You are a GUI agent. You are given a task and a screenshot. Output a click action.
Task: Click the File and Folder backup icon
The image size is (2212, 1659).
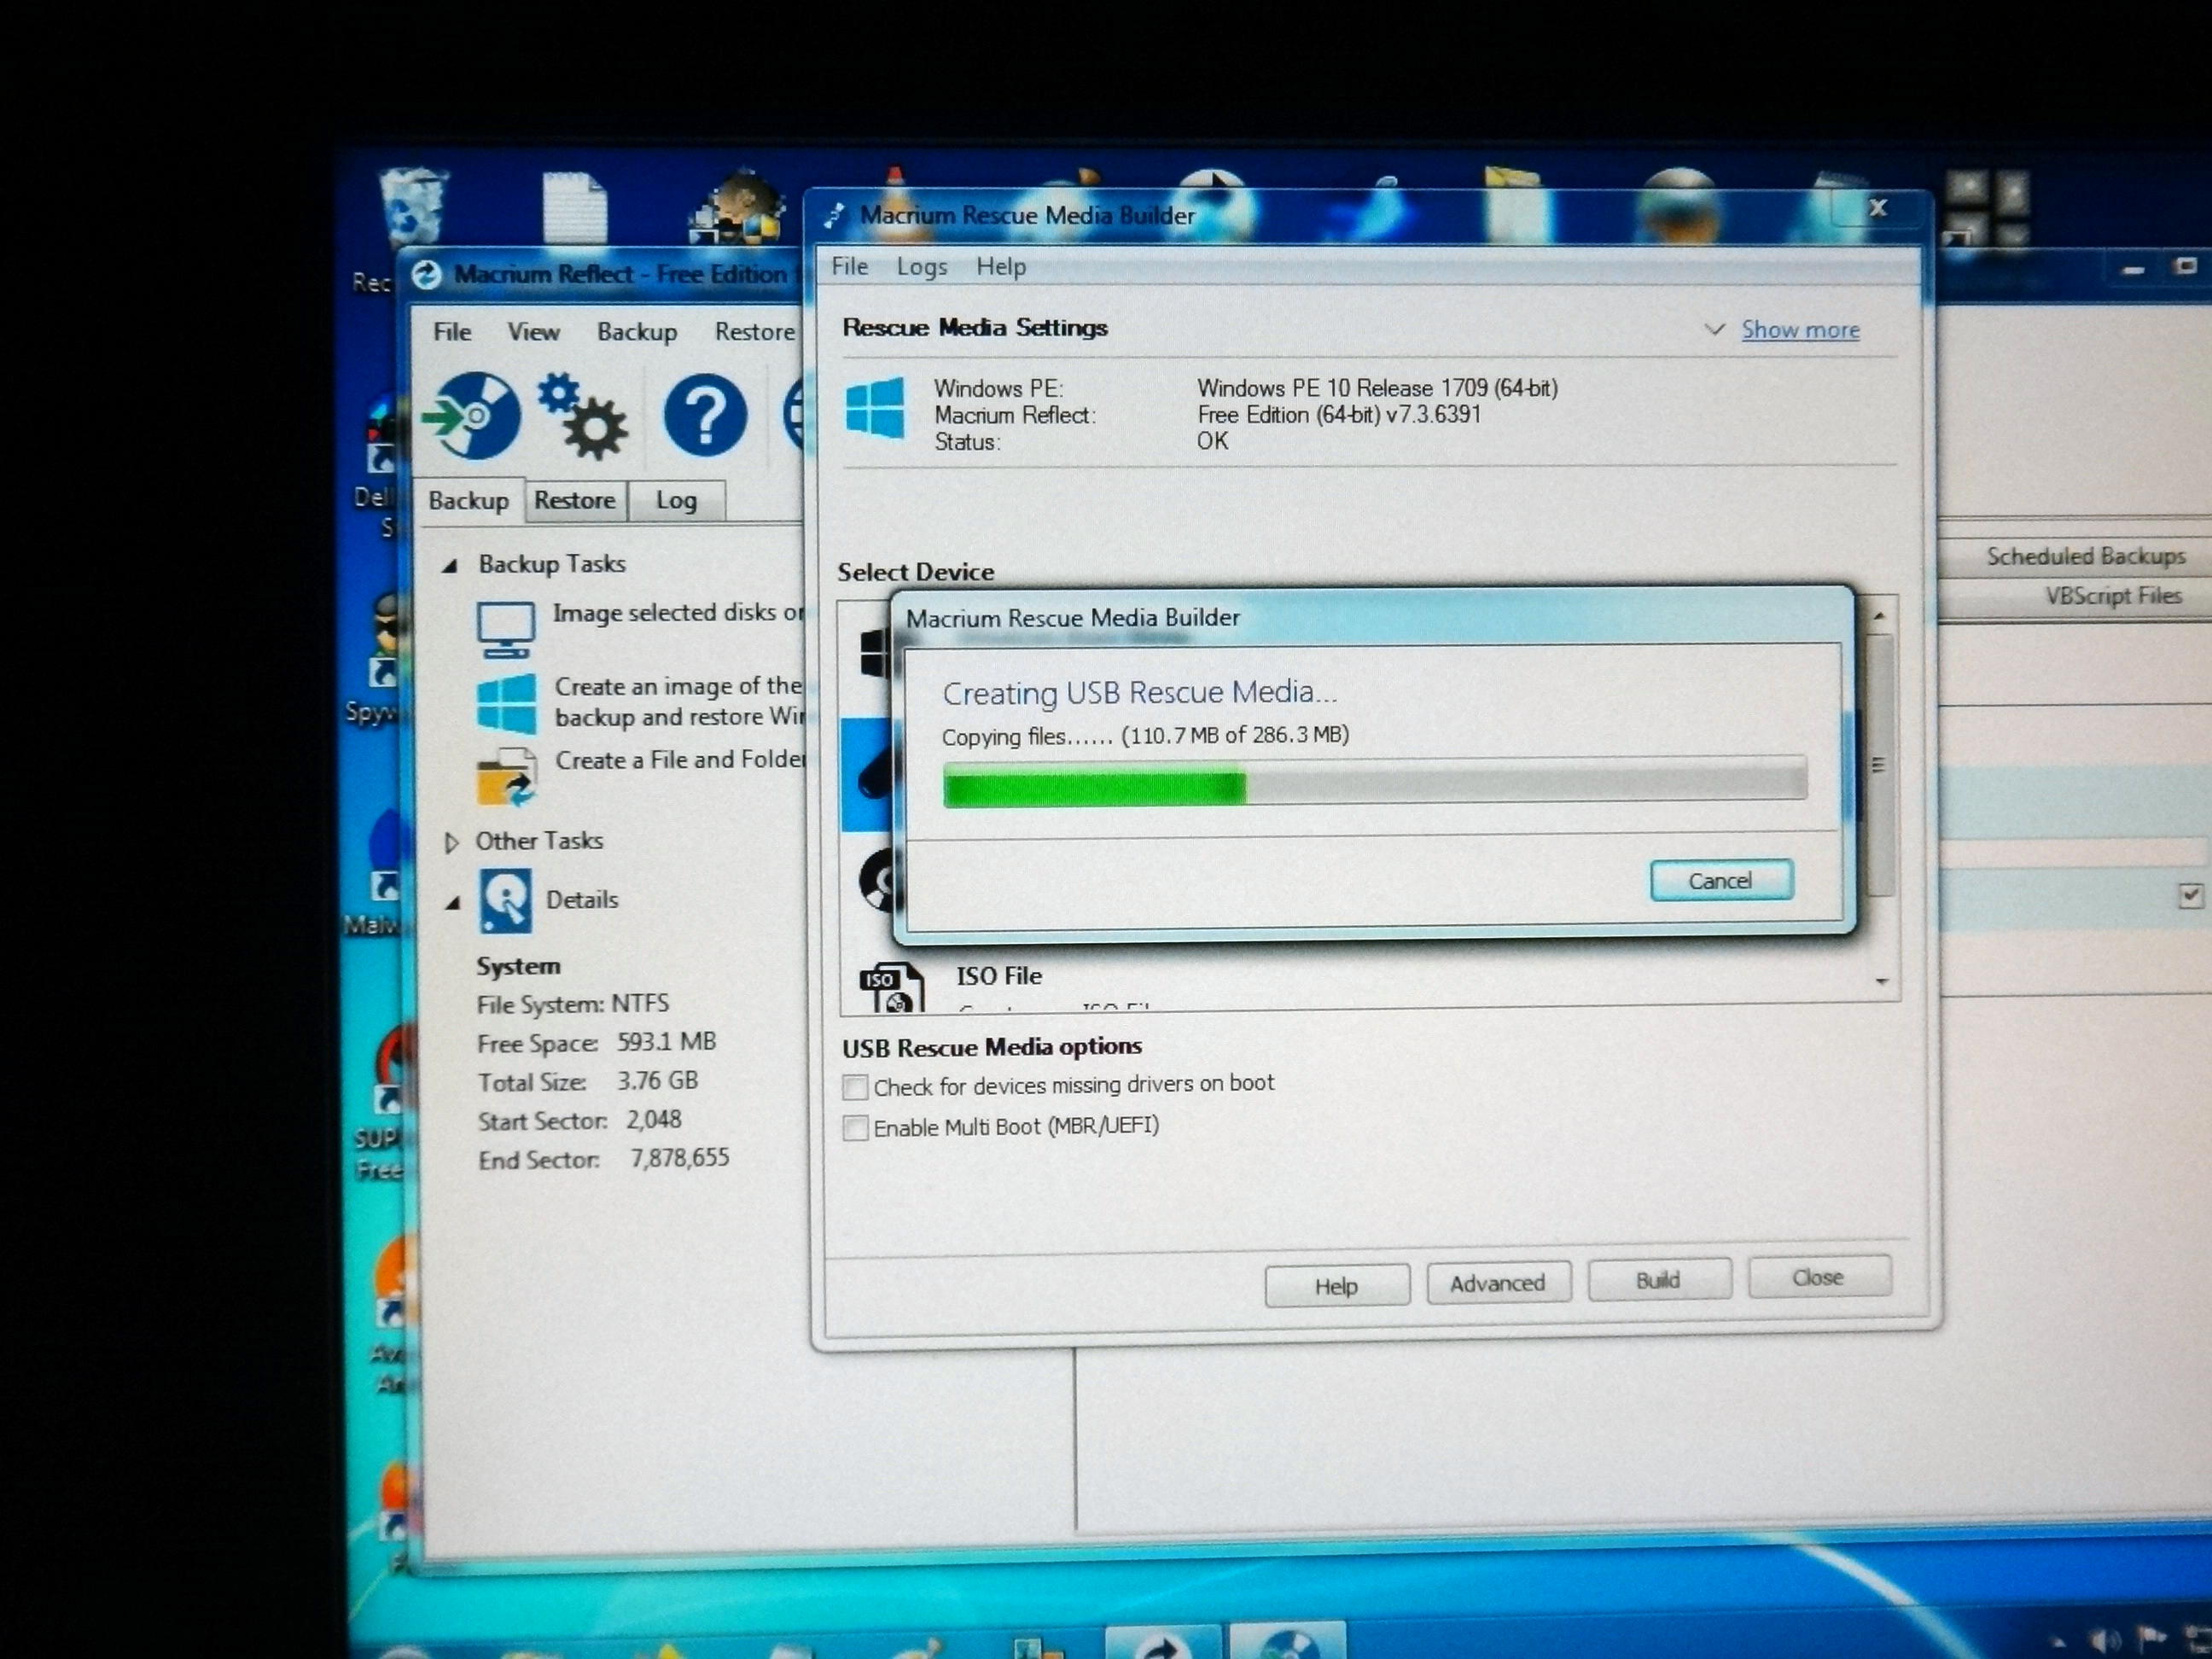(506, 778)
